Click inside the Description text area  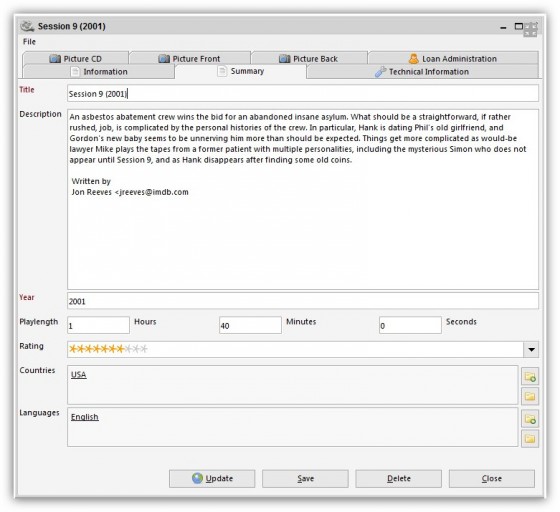pos(303,199)
